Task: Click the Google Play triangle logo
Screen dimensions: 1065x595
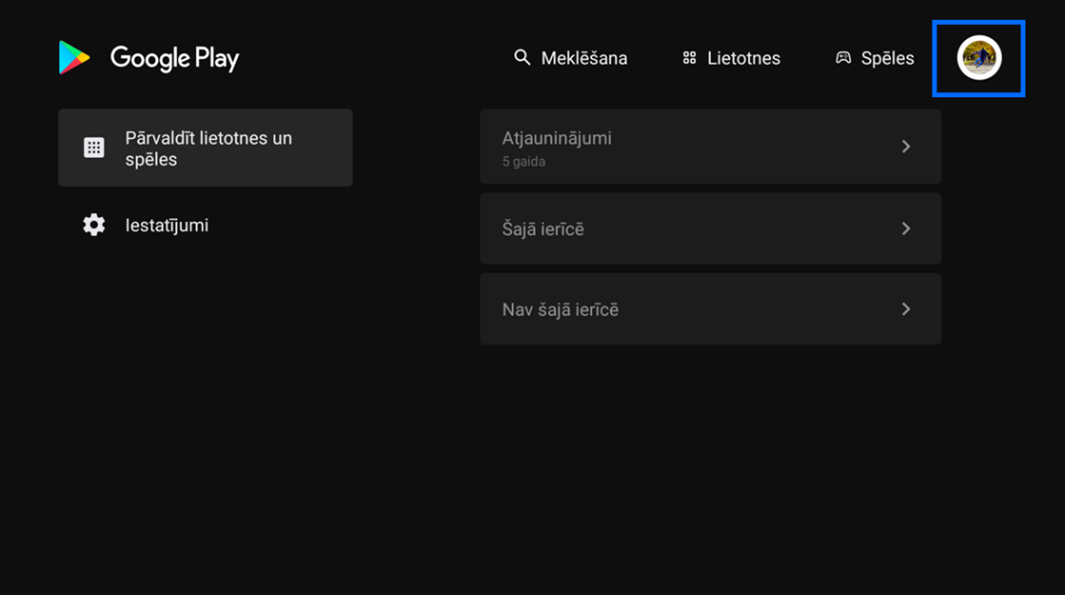Action: (74, 58)
